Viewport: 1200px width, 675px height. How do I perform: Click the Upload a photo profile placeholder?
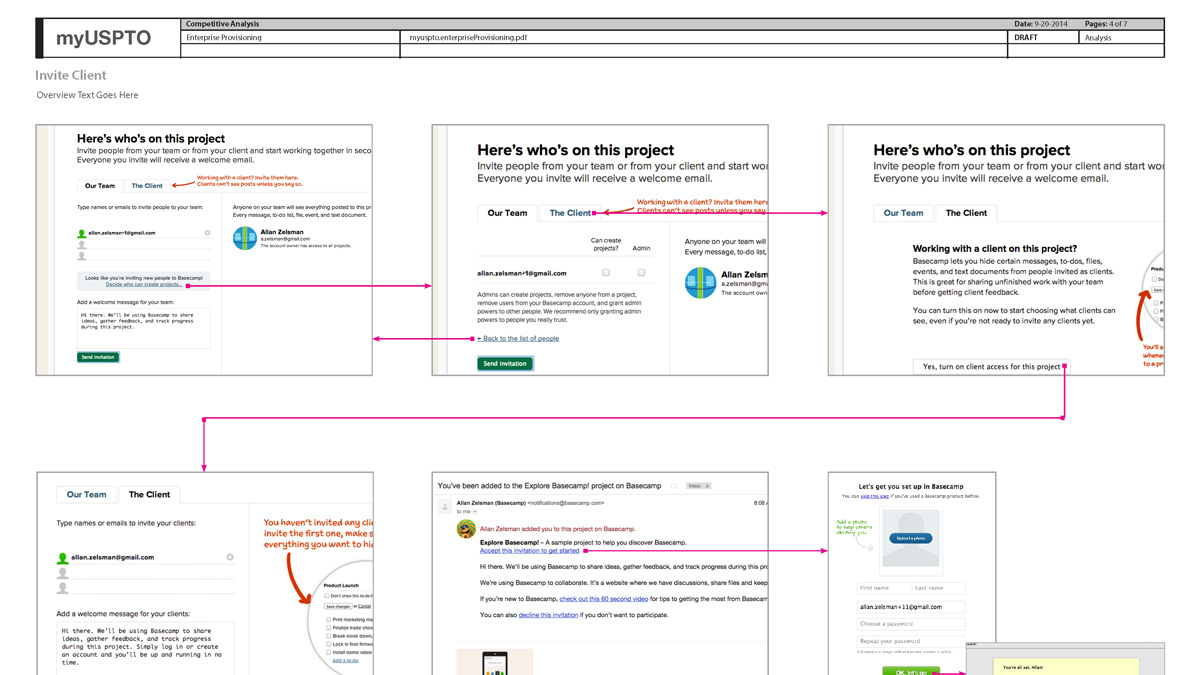click(910, 538)
